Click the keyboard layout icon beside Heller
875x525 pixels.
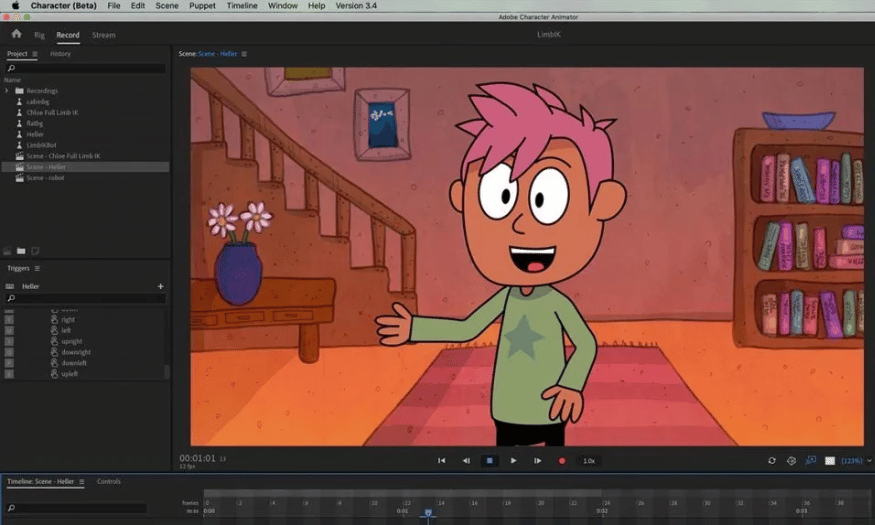pyautogui.click(x=9, y=286)
